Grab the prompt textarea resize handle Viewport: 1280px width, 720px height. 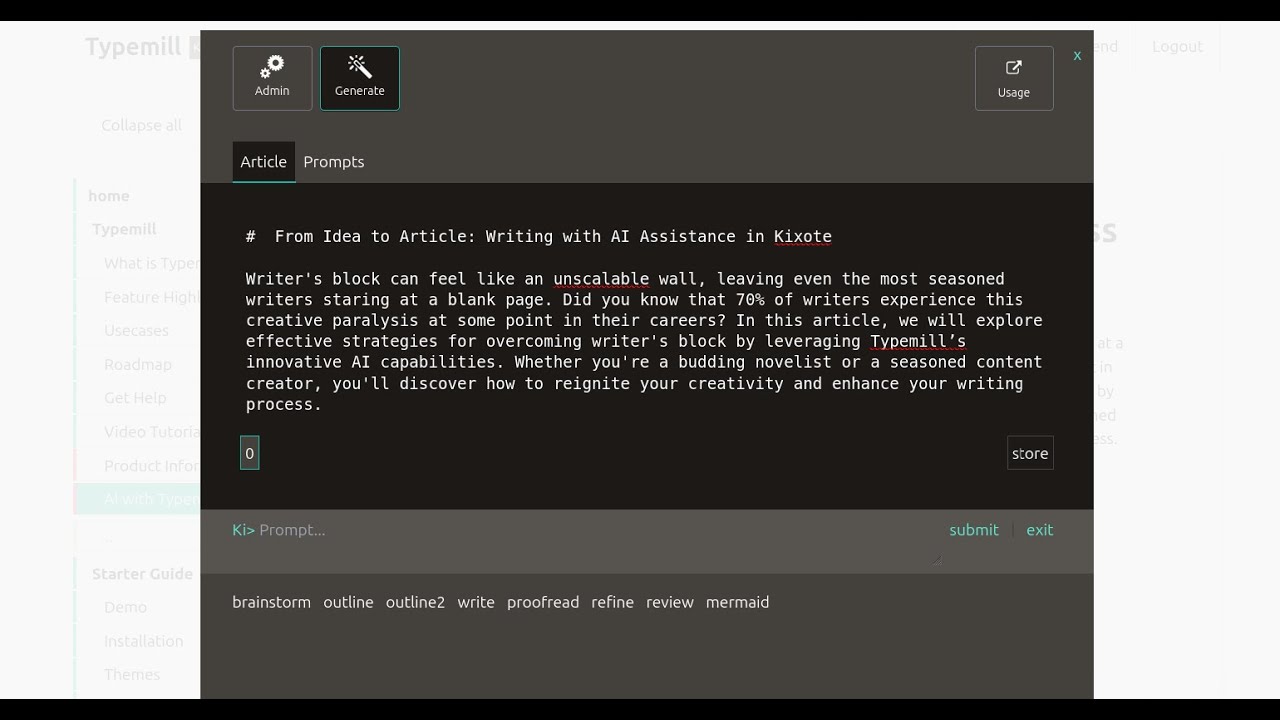[936, 560]
